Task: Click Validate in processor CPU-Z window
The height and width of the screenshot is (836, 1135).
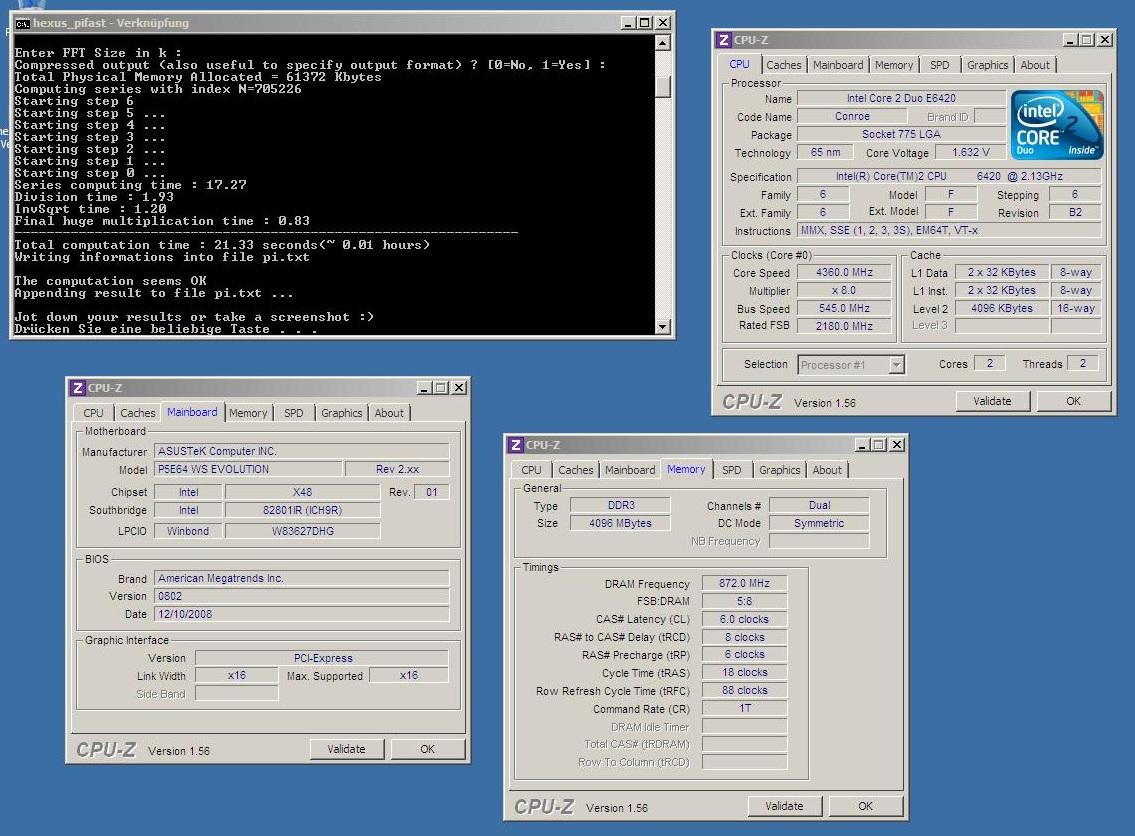Action: point(992,401)
